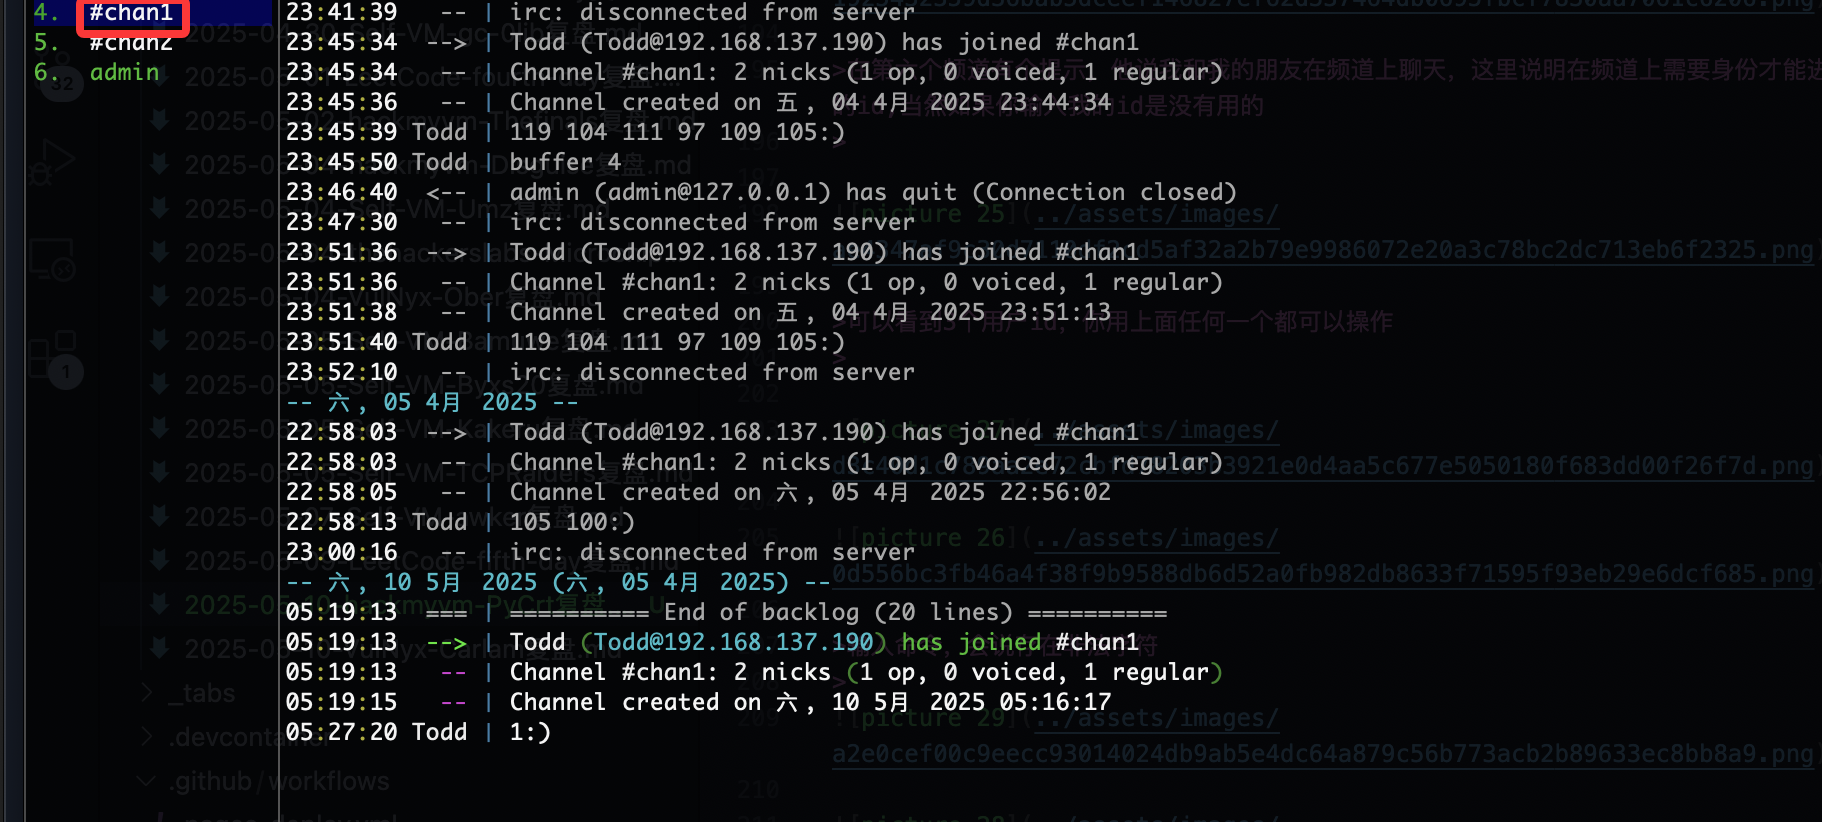Switch to the #chan2 buffer

tap(131, 43)
